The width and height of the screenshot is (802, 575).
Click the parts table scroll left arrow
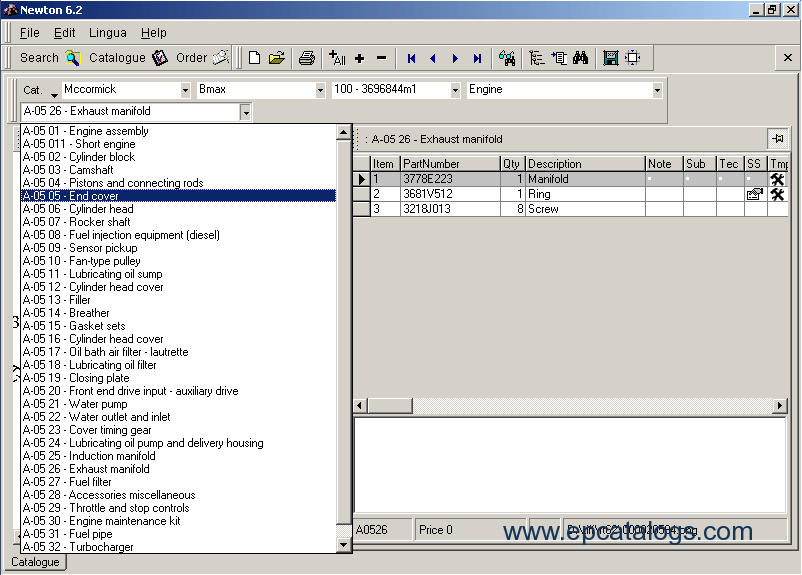point(360,406)
